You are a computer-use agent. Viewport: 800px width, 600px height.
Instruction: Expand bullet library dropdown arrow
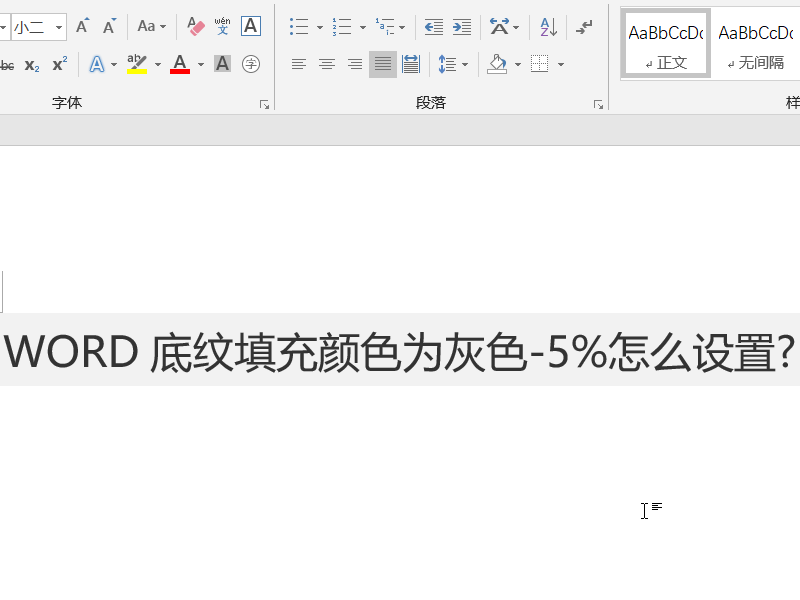pos(320,27)
